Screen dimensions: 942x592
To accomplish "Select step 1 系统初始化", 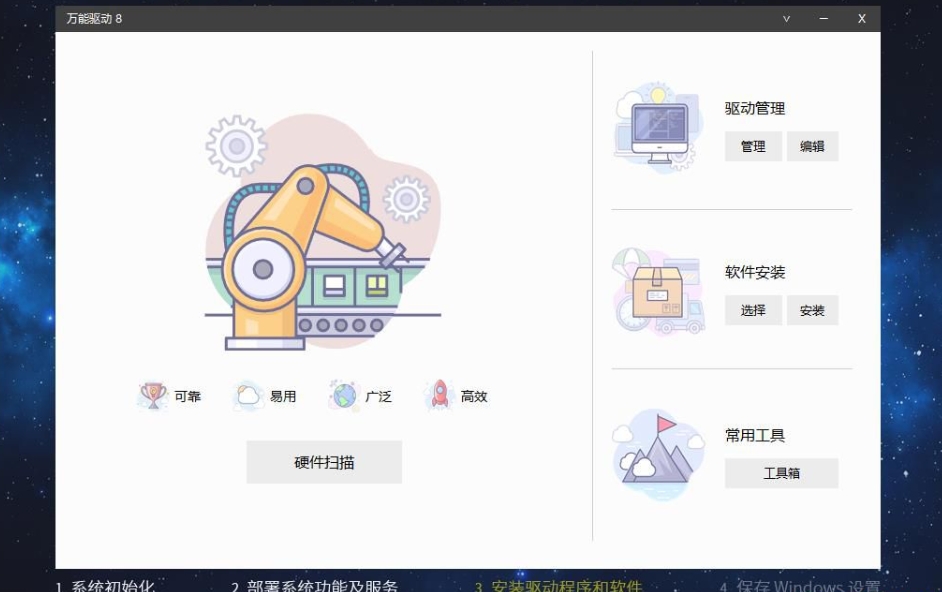I will (105, 585).
